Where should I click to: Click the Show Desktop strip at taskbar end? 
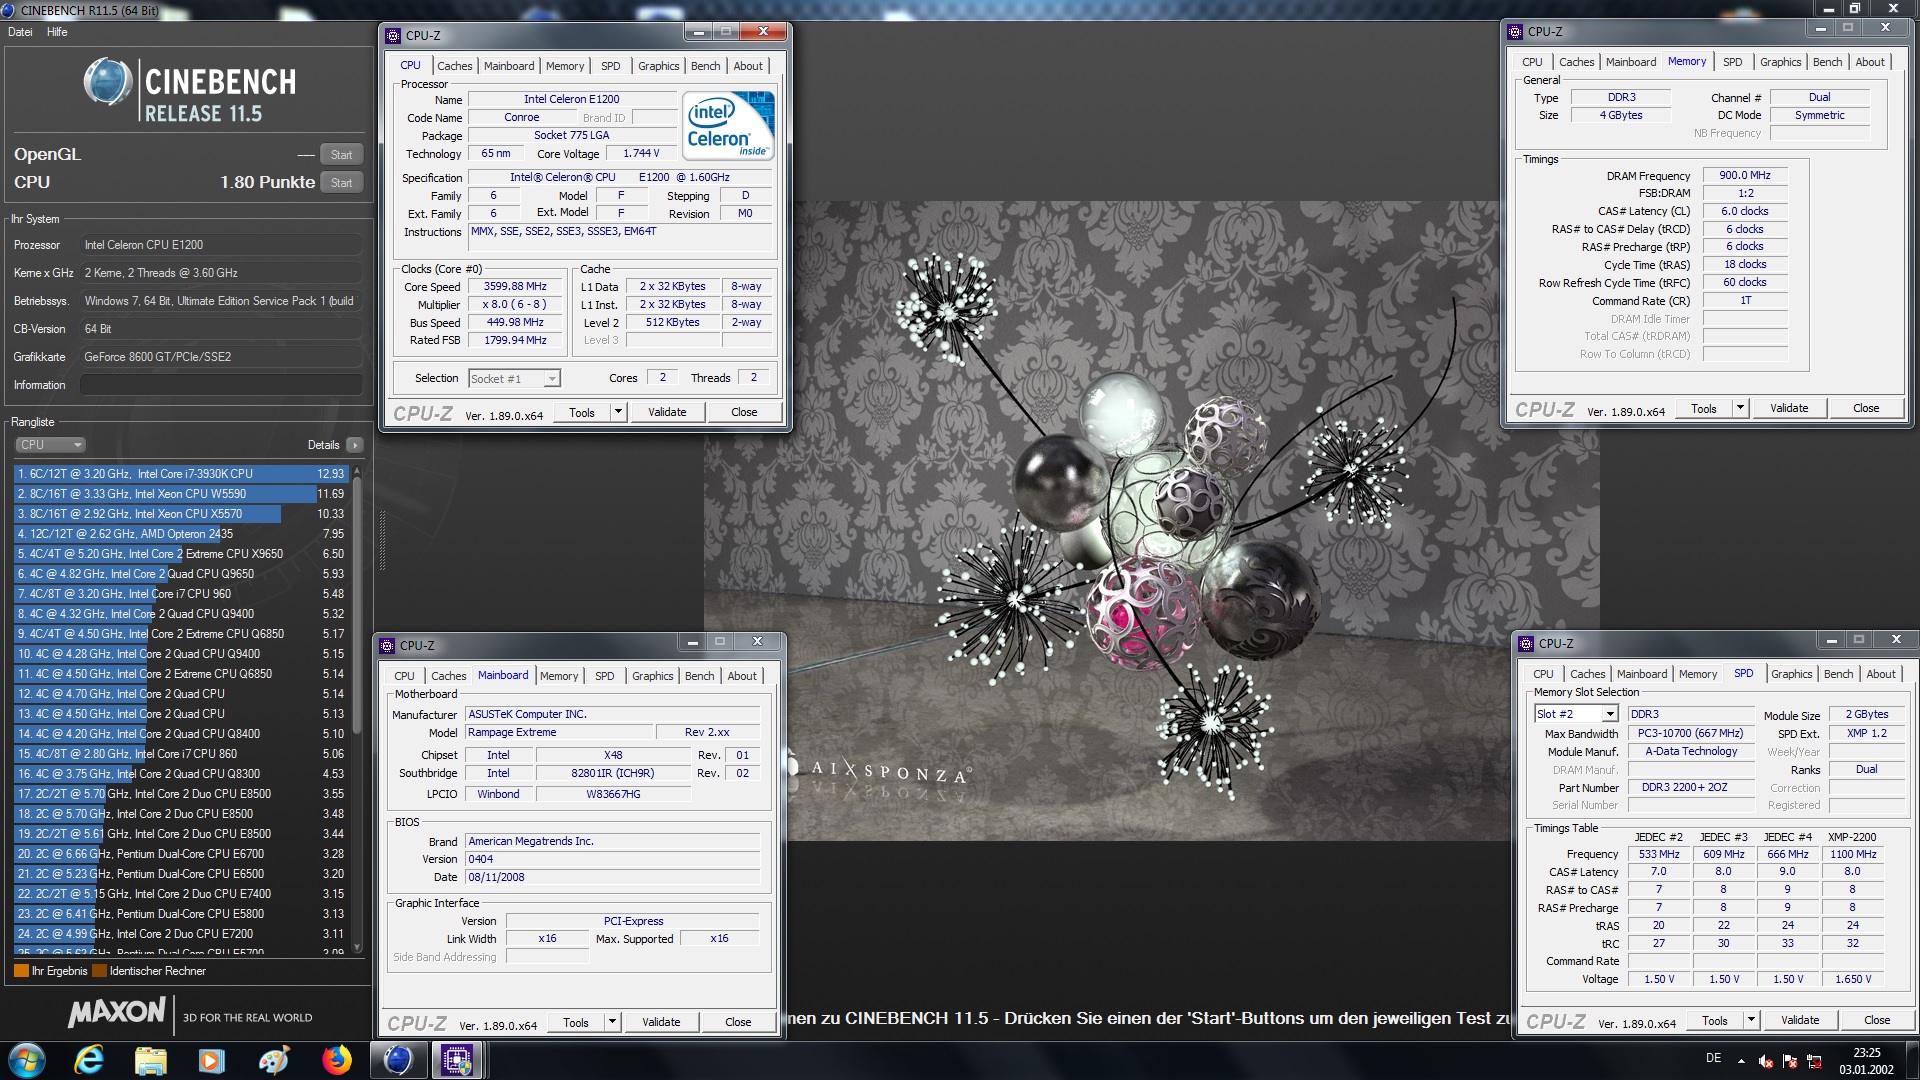[x=1912, y=1060]
